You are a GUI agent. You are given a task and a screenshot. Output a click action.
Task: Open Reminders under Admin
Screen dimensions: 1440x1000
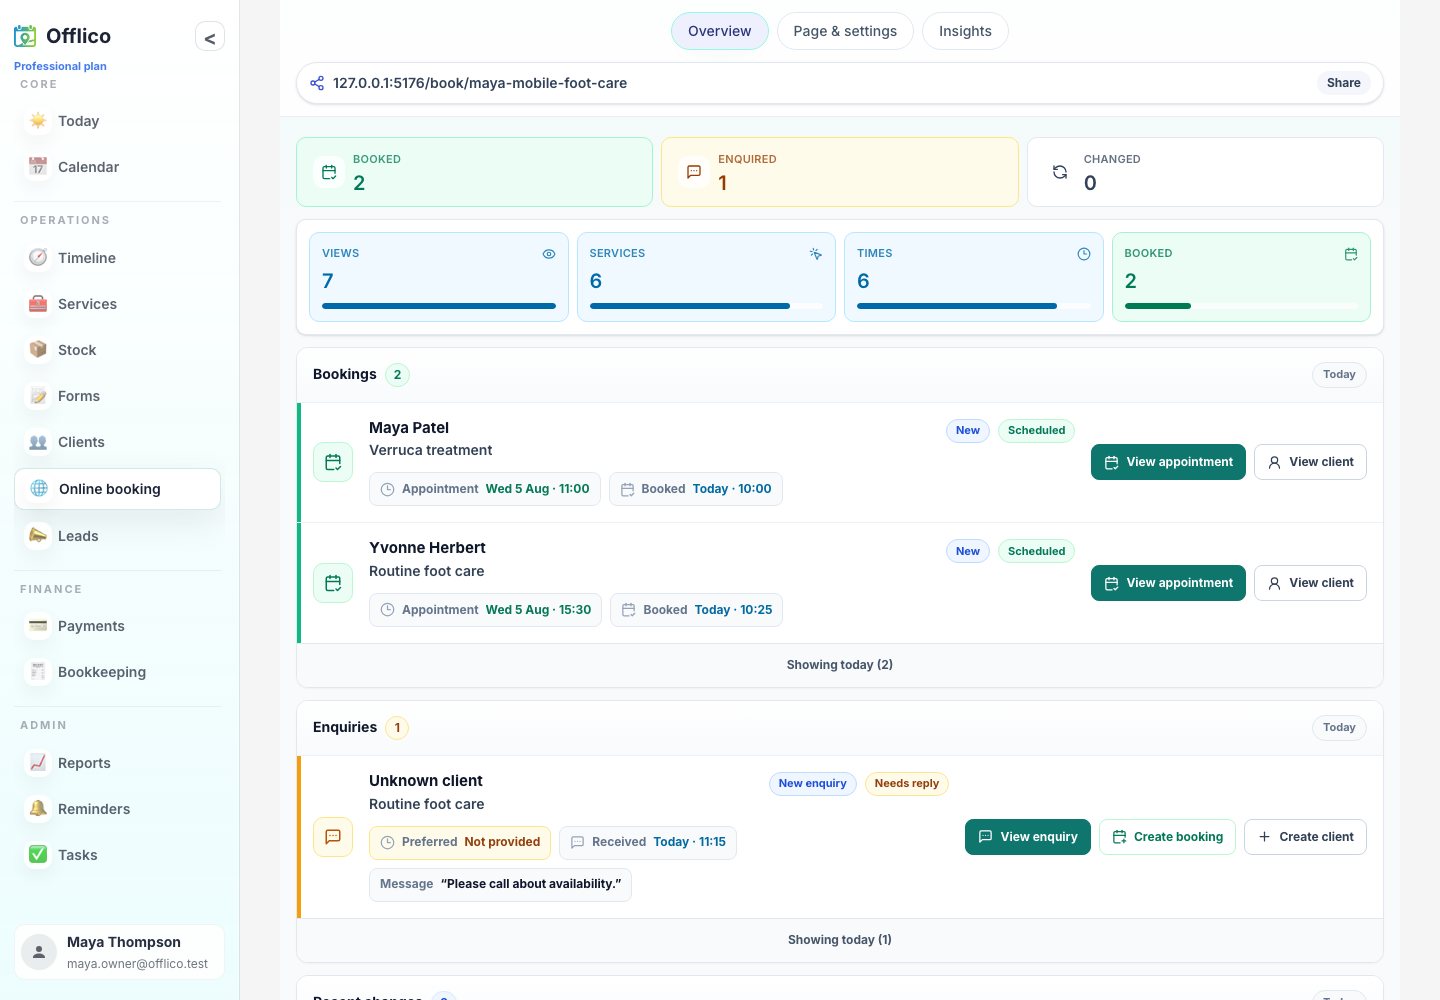tap(117, 809)
